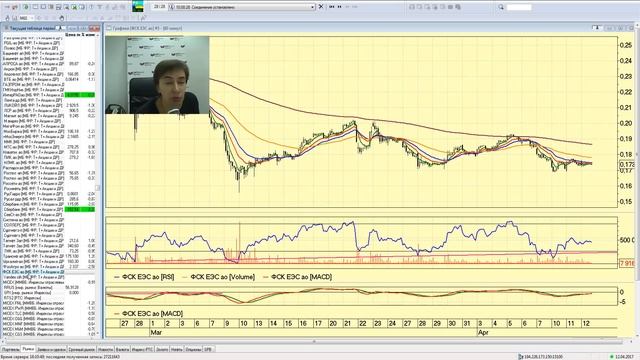Click the presenter webcam video overlay
640x360 pixels.
pos(157,75)
